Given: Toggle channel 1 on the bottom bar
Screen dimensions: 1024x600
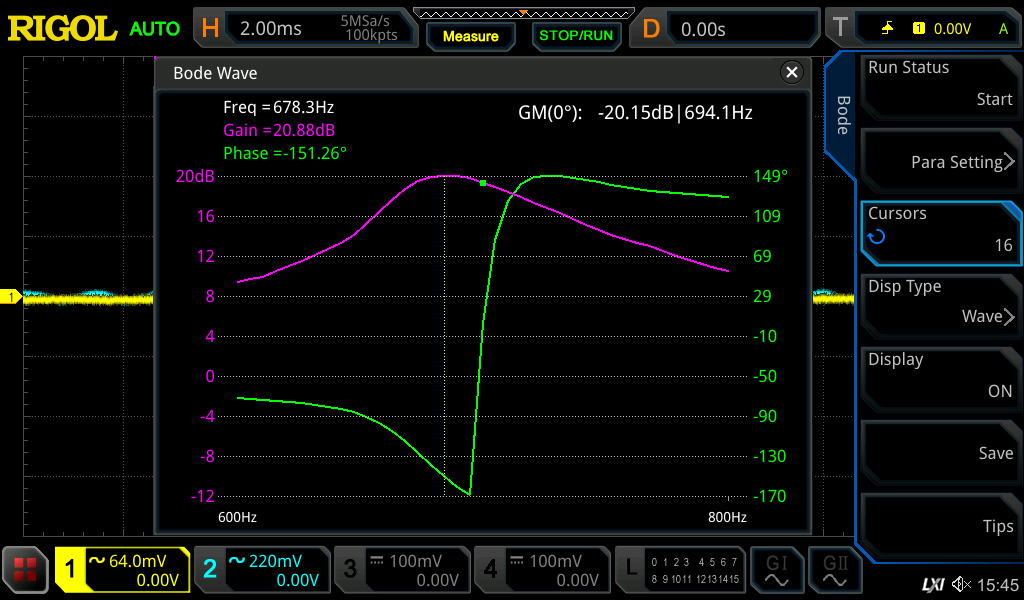Looking at the screenshot, I should (122, 570).
